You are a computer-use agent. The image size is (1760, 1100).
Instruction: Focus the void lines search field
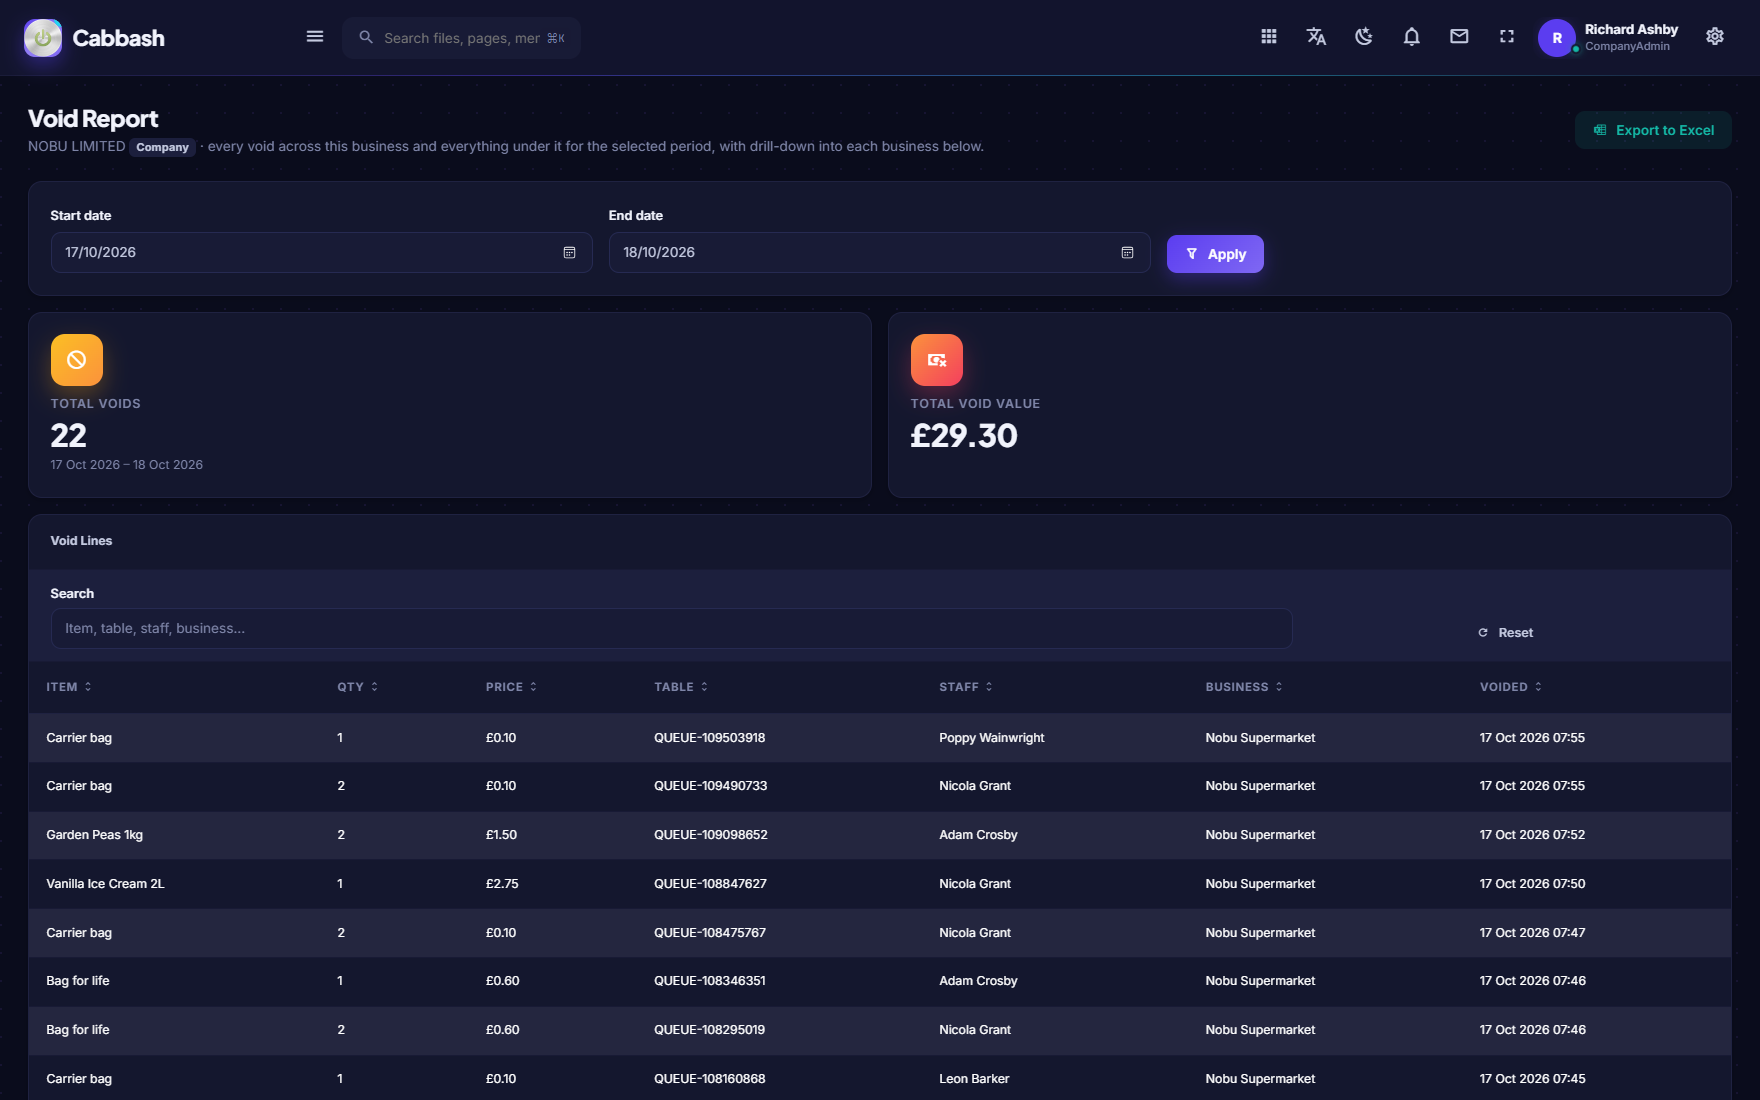671,629
